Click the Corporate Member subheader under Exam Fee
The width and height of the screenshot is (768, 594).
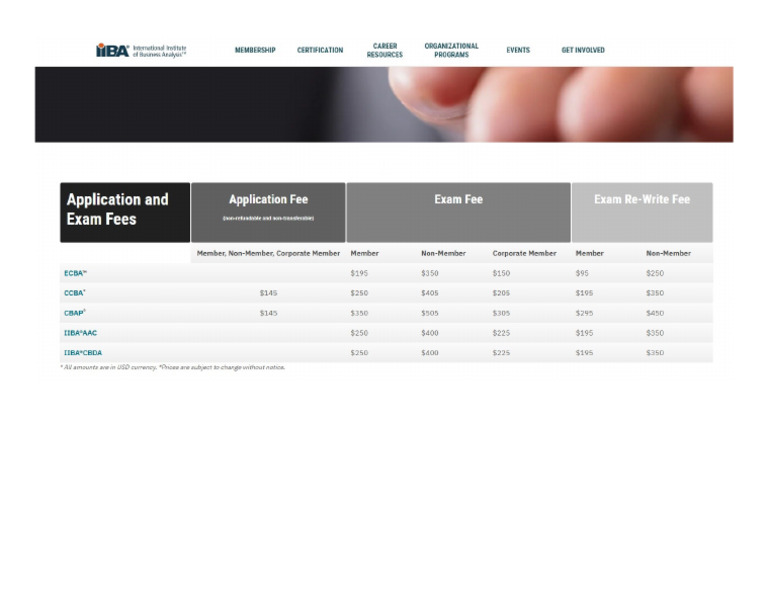(524, 253)
